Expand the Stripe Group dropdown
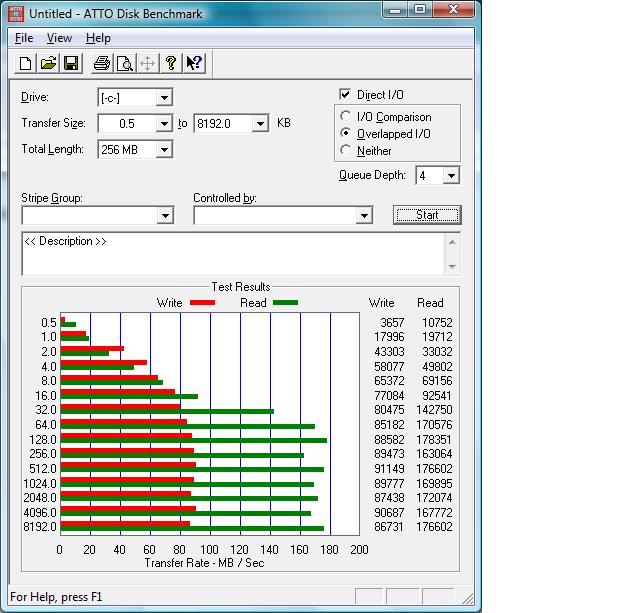640x613 pixels. [165, 215]
